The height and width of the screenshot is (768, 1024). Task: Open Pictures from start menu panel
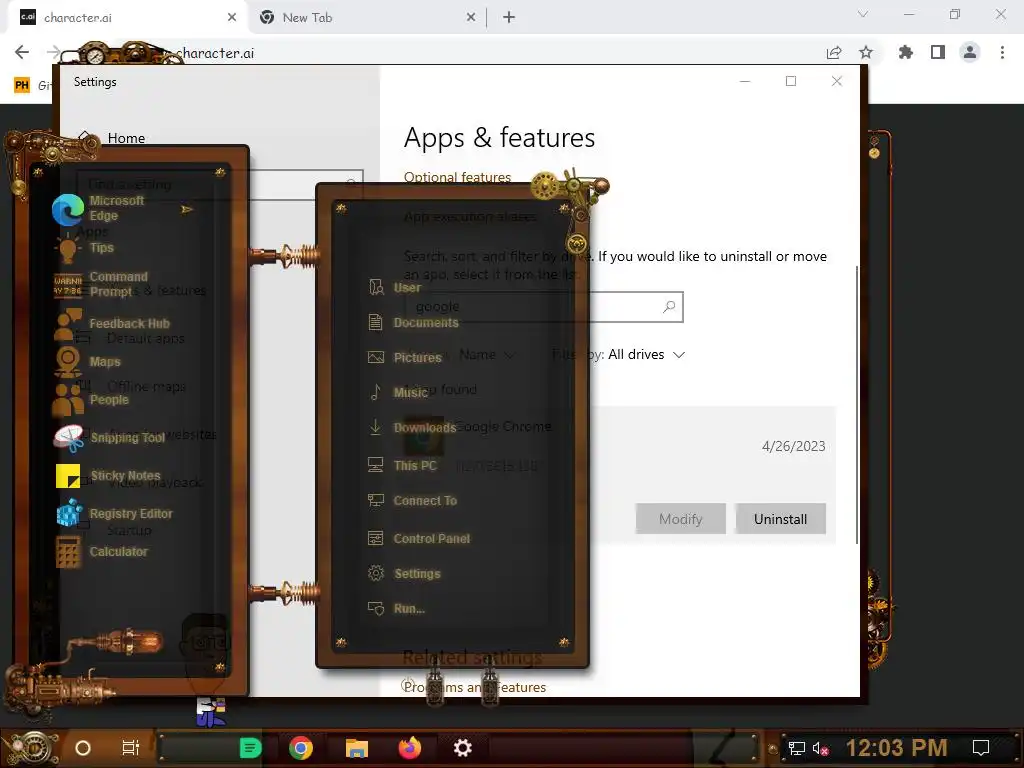click(405, 358)
